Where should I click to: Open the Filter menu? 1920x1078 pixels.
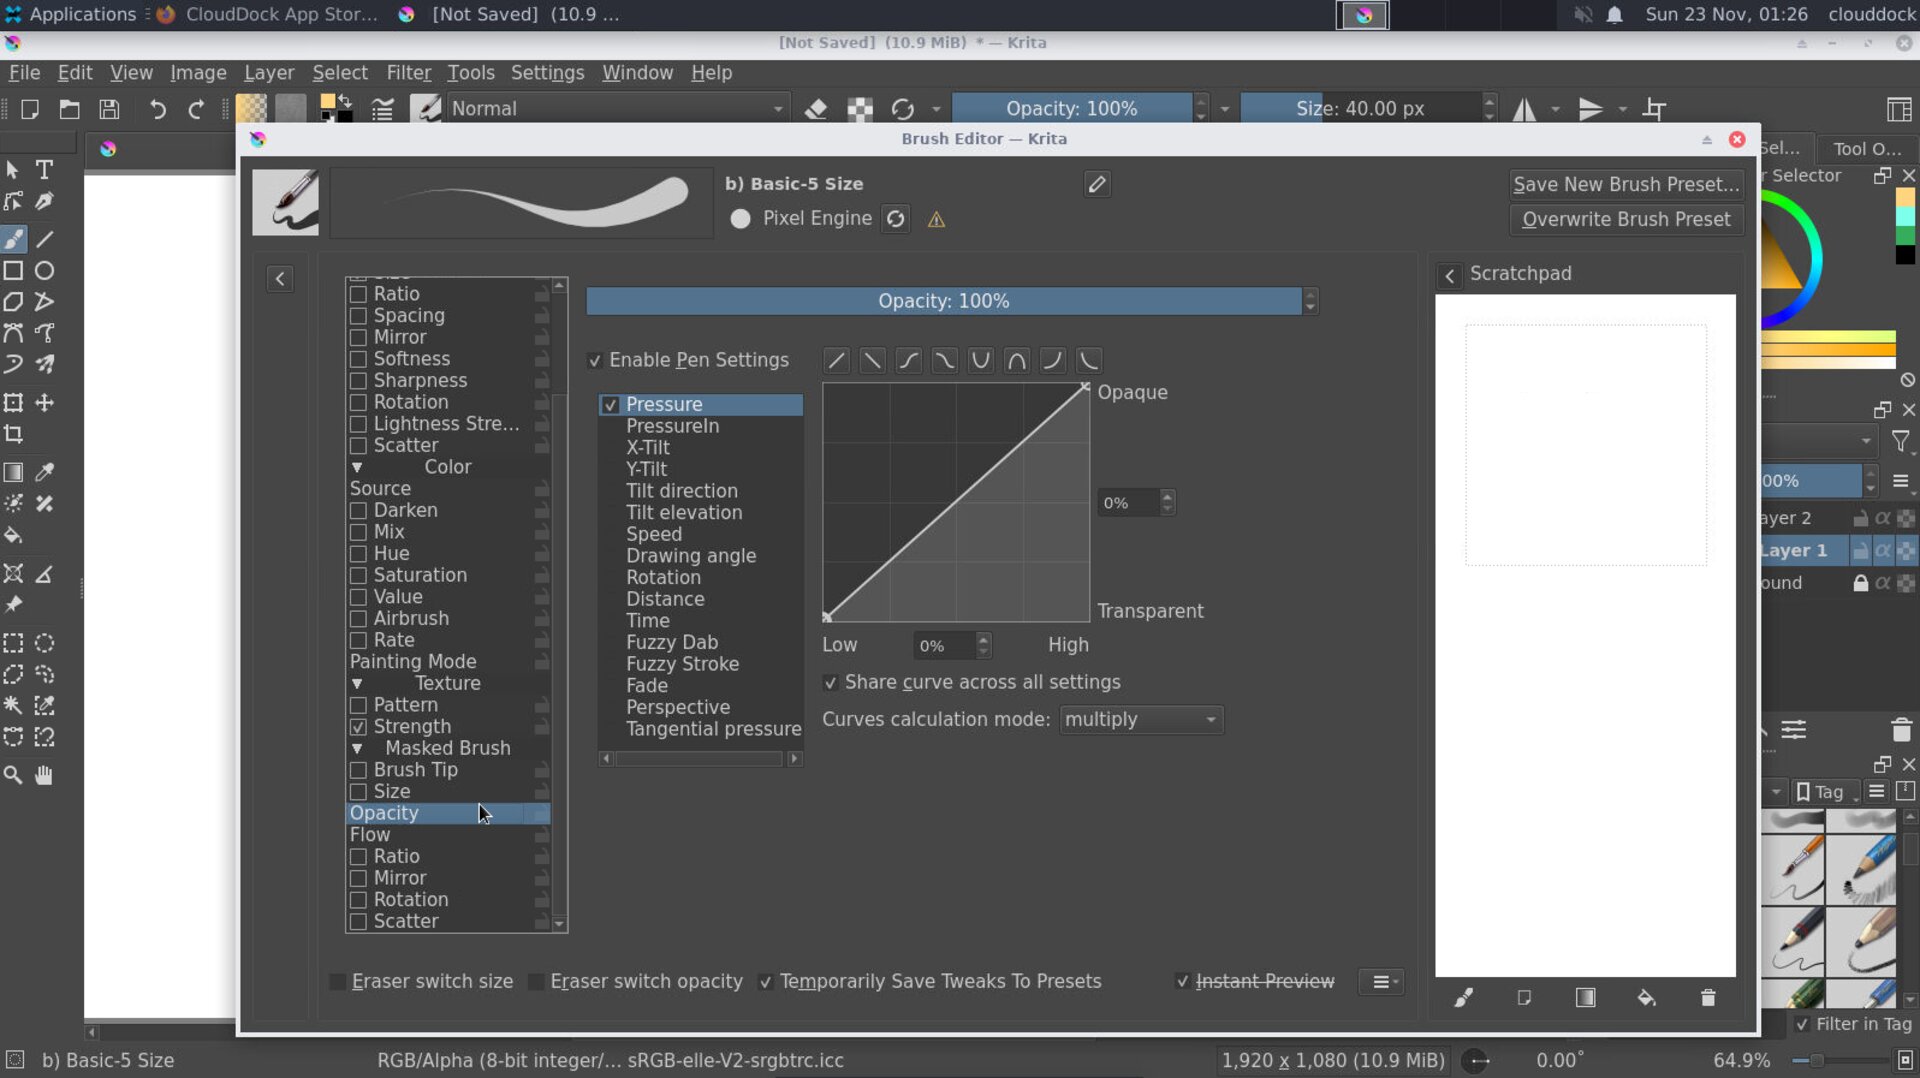[408, 72]
